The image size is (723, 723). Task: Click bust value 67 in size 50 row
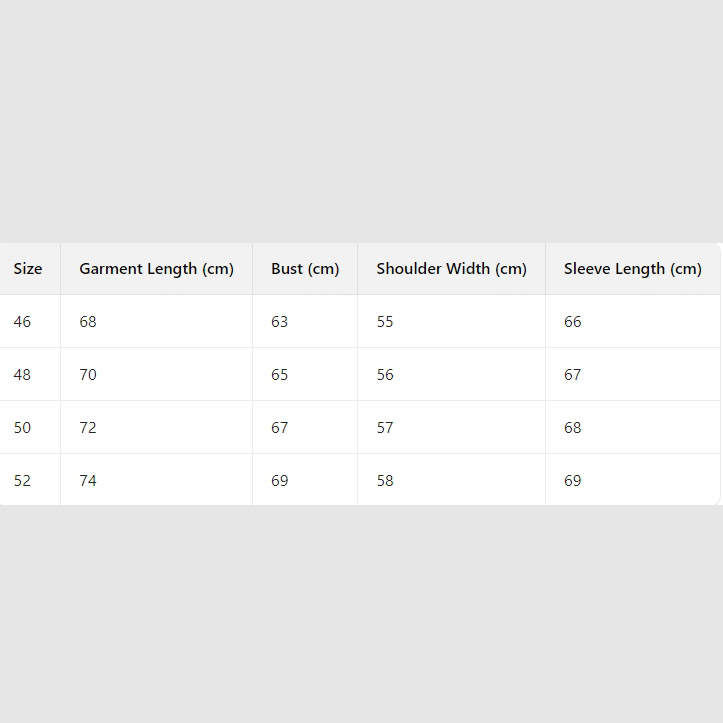click(x=280, y=428)
